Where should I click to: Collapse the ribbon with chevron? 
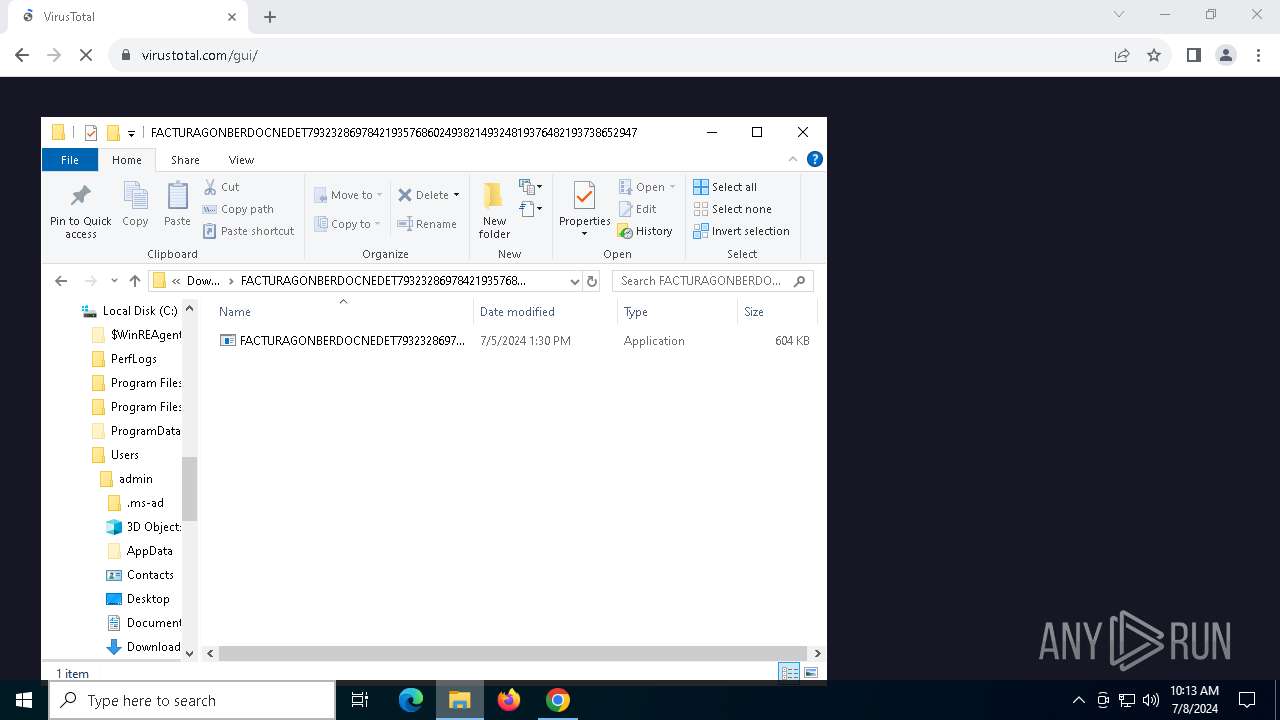tap(793, 159)
